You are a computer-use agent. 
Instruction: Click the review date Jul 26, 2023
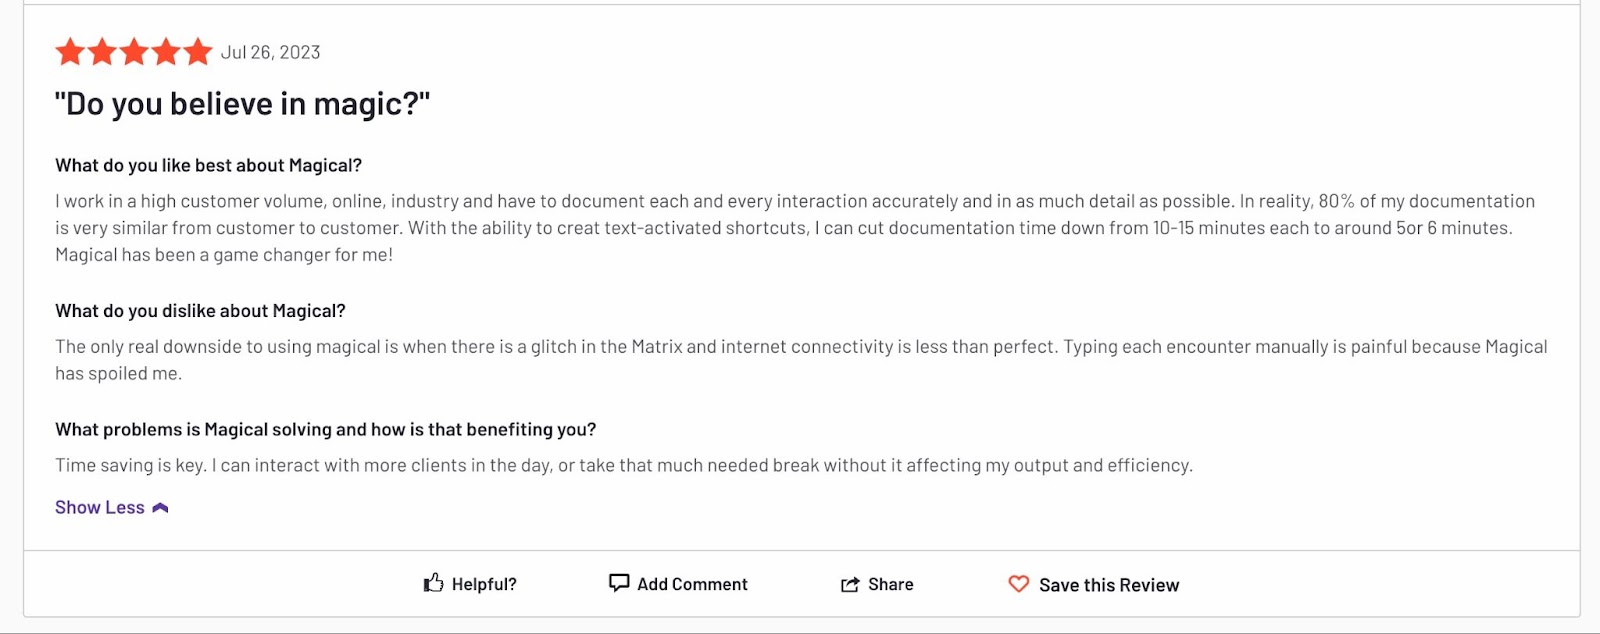(x=270, y=52)
